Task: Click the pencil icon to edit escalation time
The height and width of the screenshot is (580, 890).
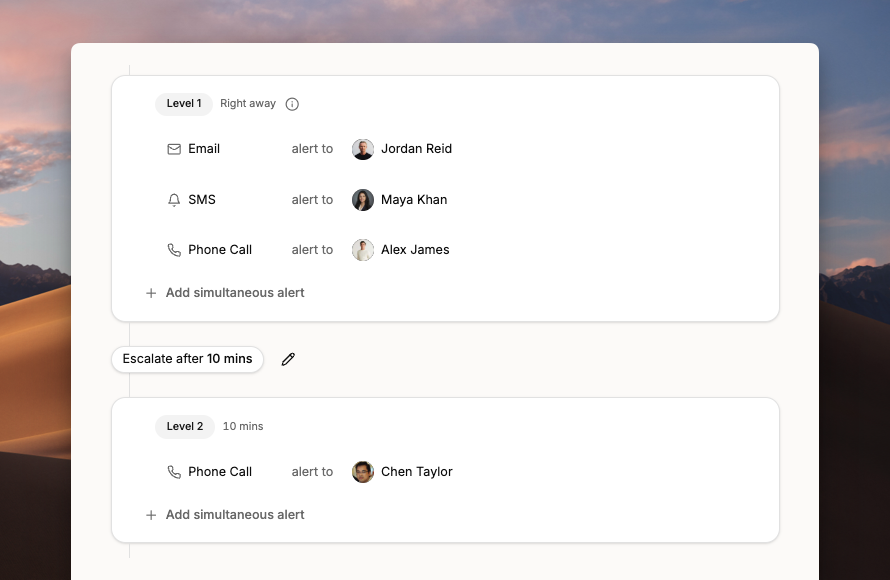Action: click(x=288, y=359)
